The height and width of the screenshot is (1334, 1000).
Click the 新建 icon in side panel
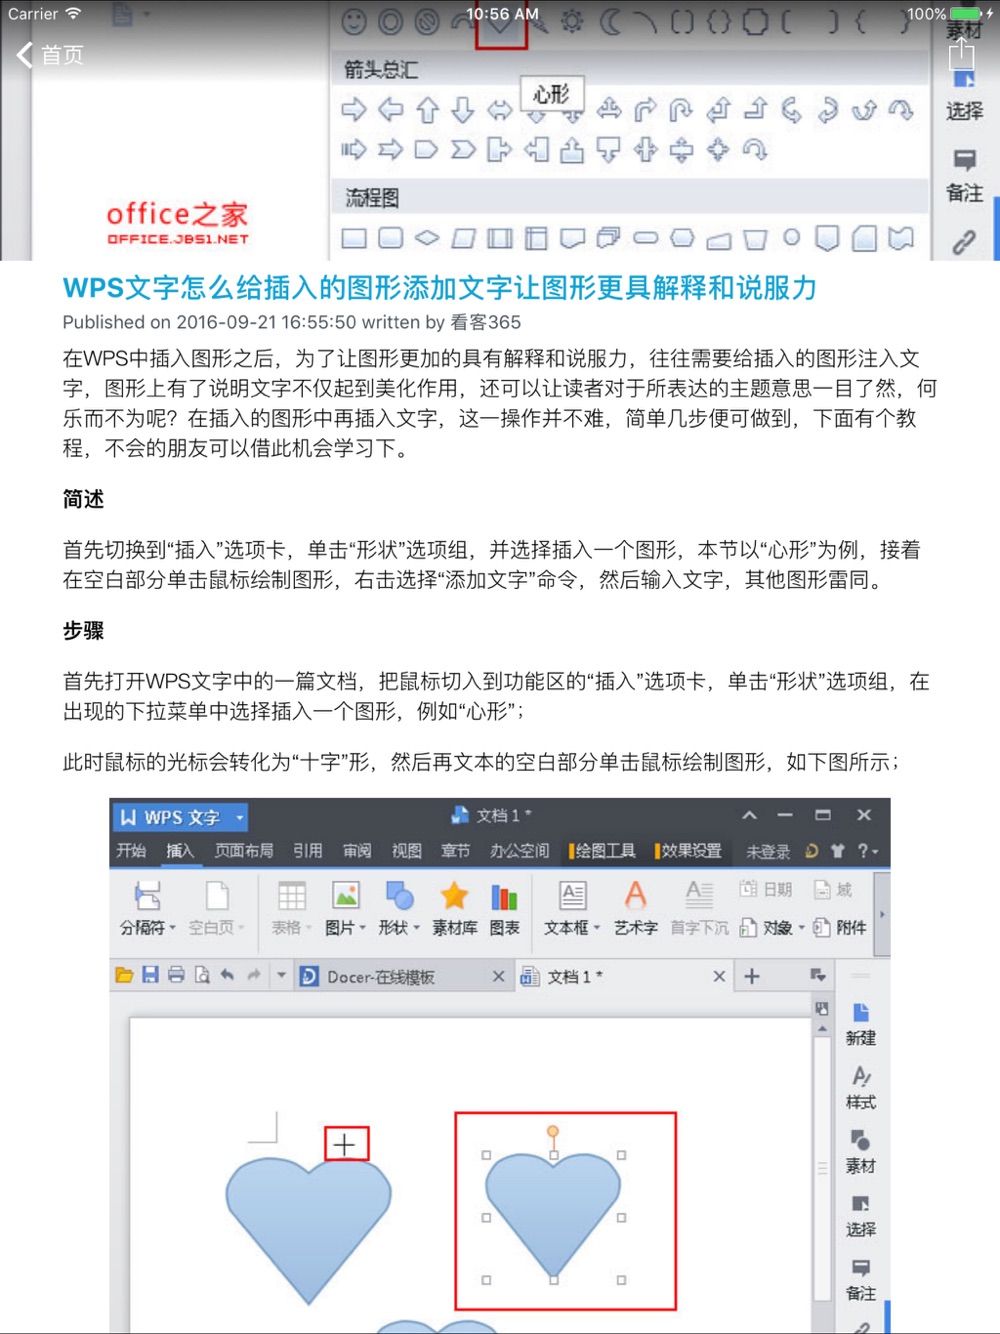point(860,1013)
